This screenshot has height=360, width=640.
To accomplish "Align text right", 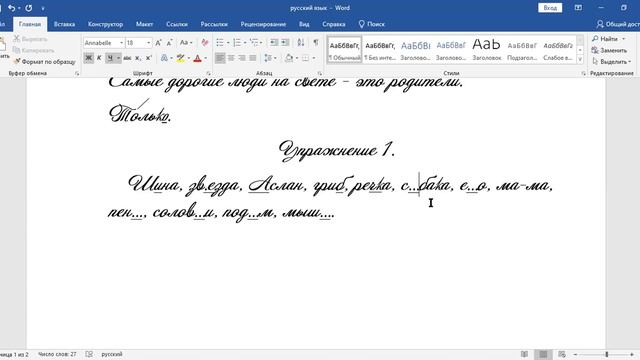I will (x=242, y=58).
